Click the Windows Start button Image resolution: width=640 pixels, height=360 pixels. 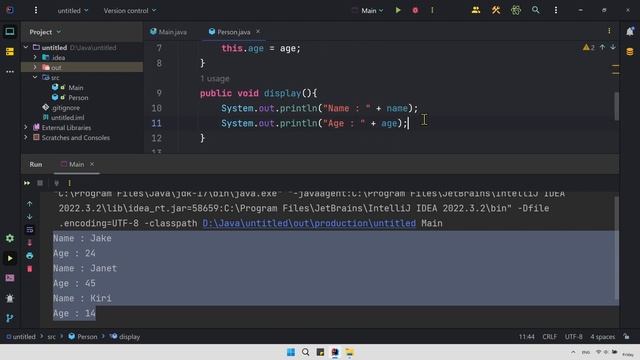pyautogui.click(x=291, y=352)
